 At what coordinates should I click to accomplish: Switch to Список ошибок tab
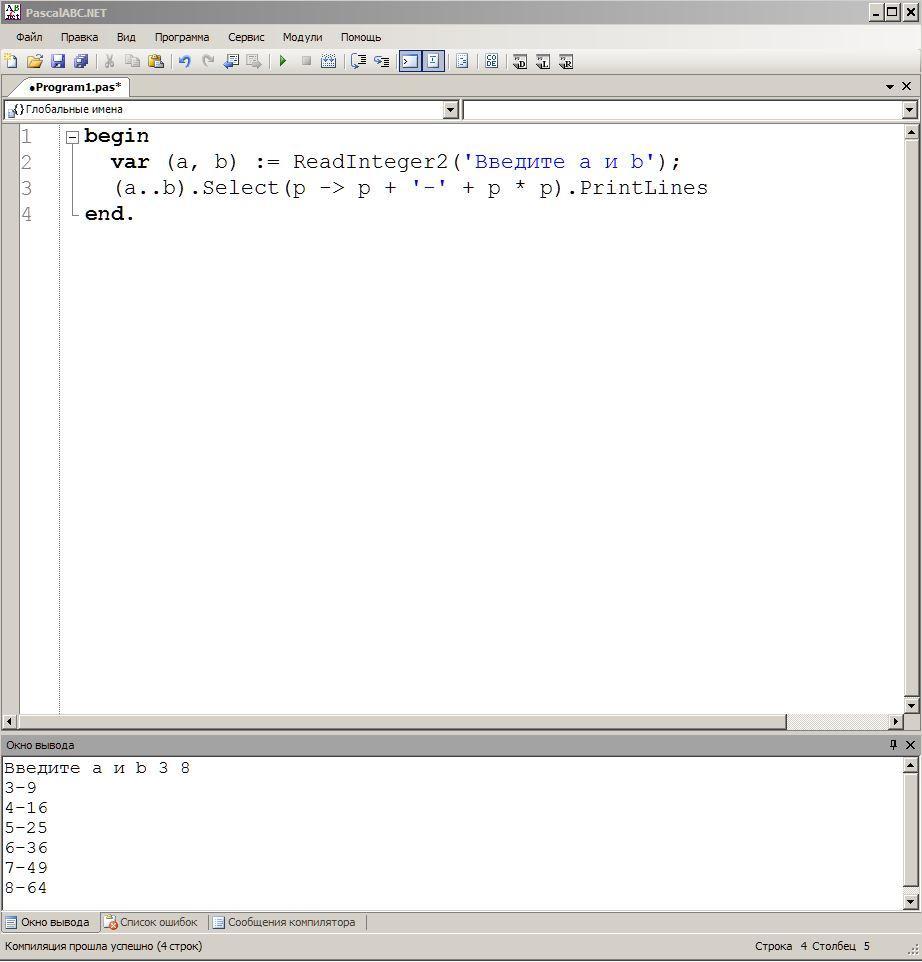point(151,922)
